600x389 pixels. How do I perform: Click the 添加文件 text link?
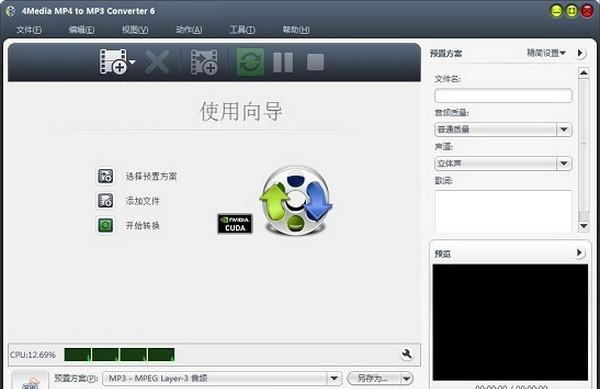pyautogui.click(x=142, y=201)
